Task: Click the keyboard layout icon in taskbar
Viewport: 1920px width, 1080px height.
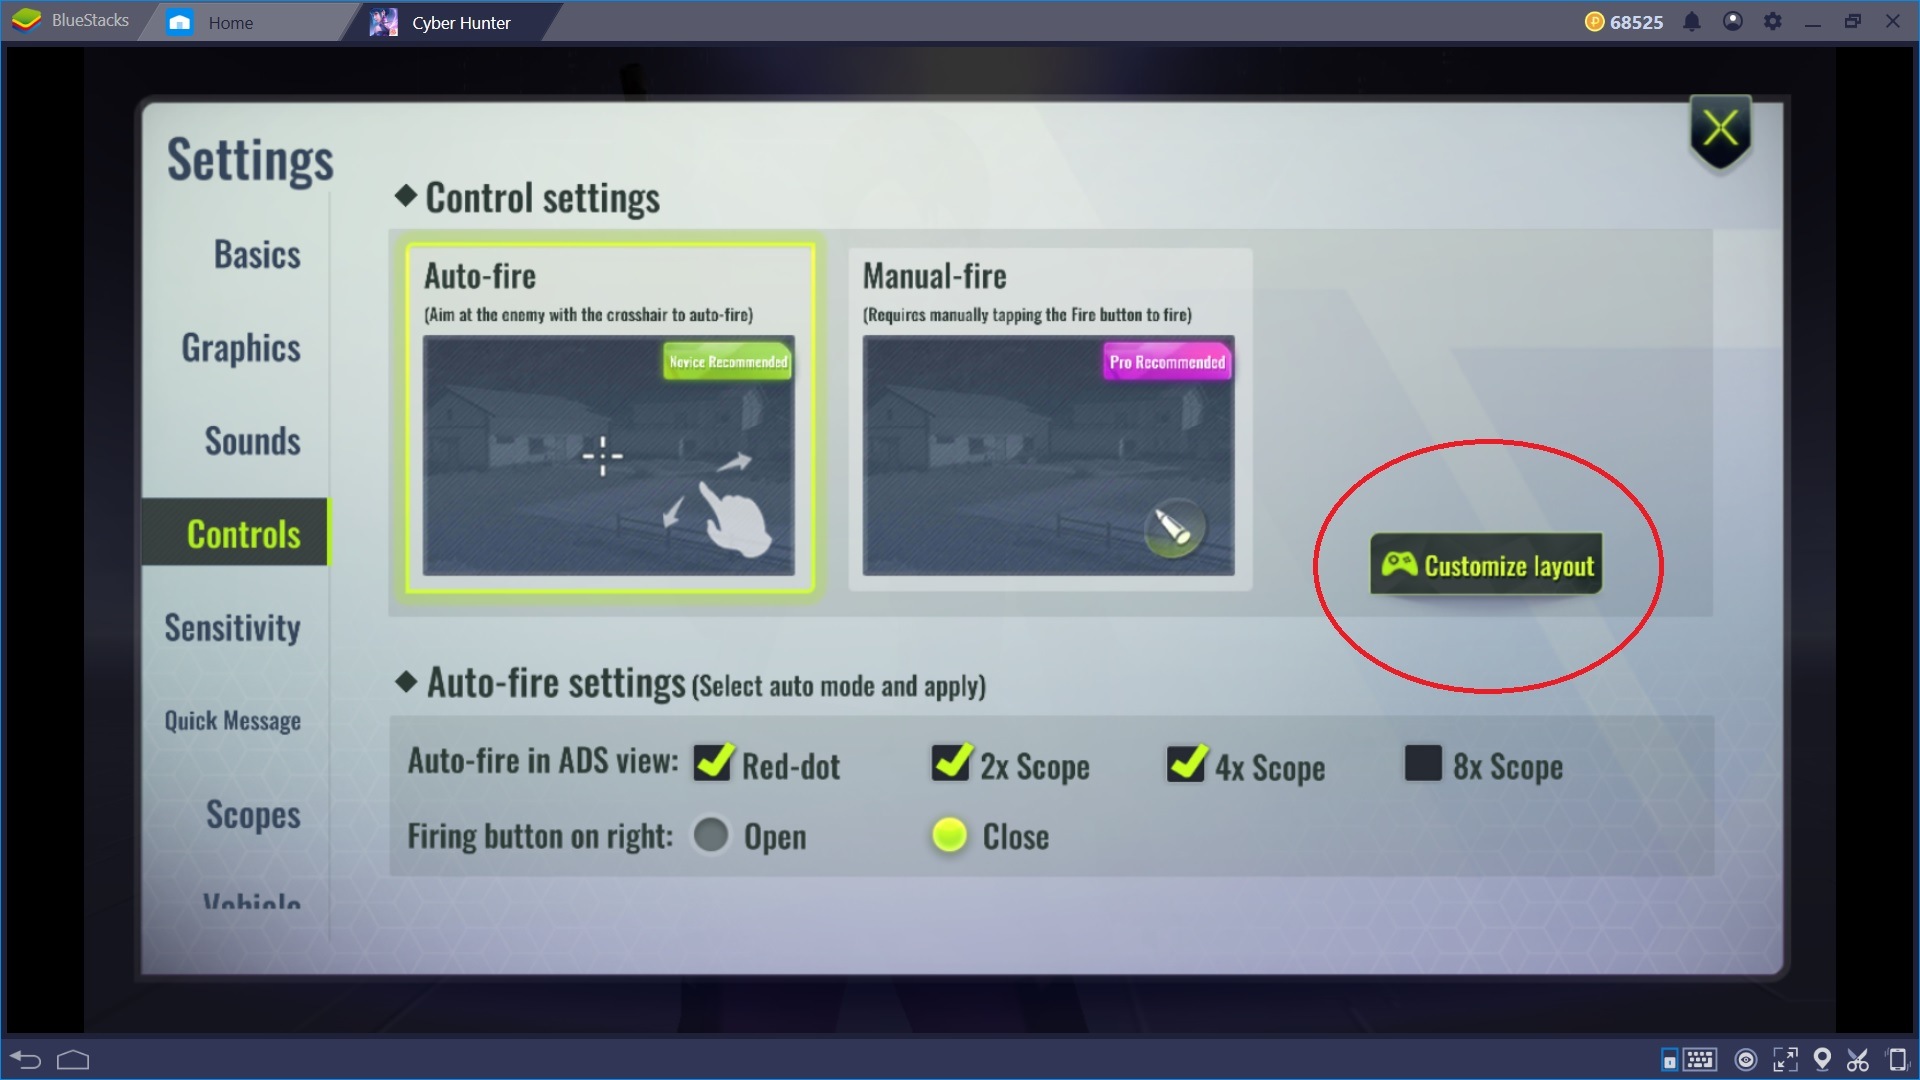Action: pyautogui.click(x=1702, y=1059)
